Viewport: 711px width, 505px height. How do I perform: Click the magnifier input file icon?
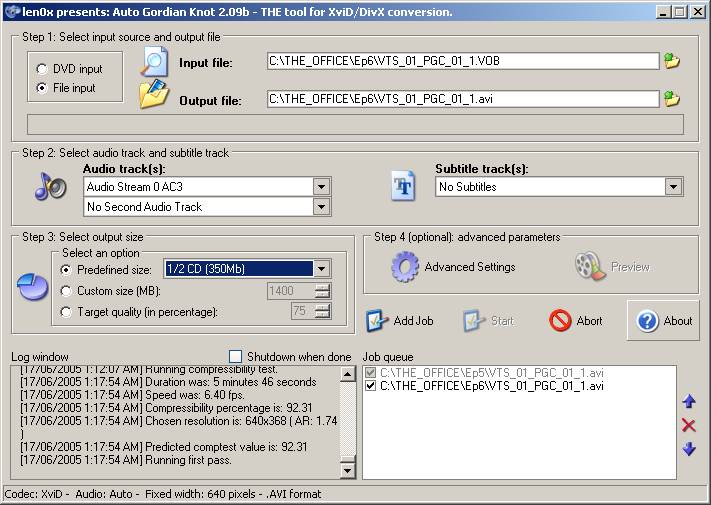coord(154,62)
